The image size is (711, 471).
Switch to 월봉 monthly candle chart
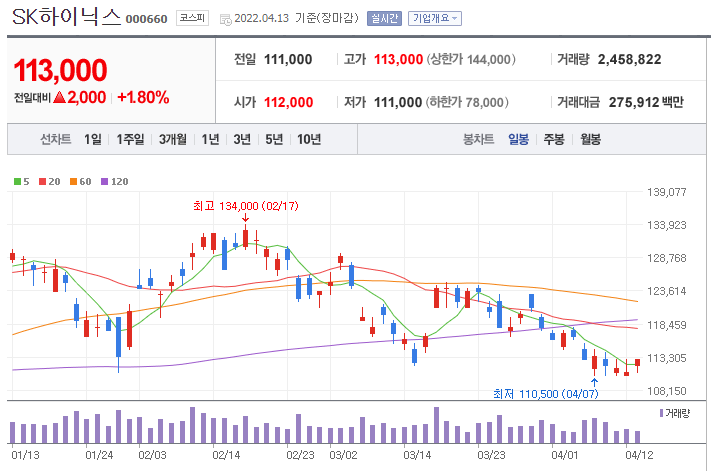click(x=590, y=139)
